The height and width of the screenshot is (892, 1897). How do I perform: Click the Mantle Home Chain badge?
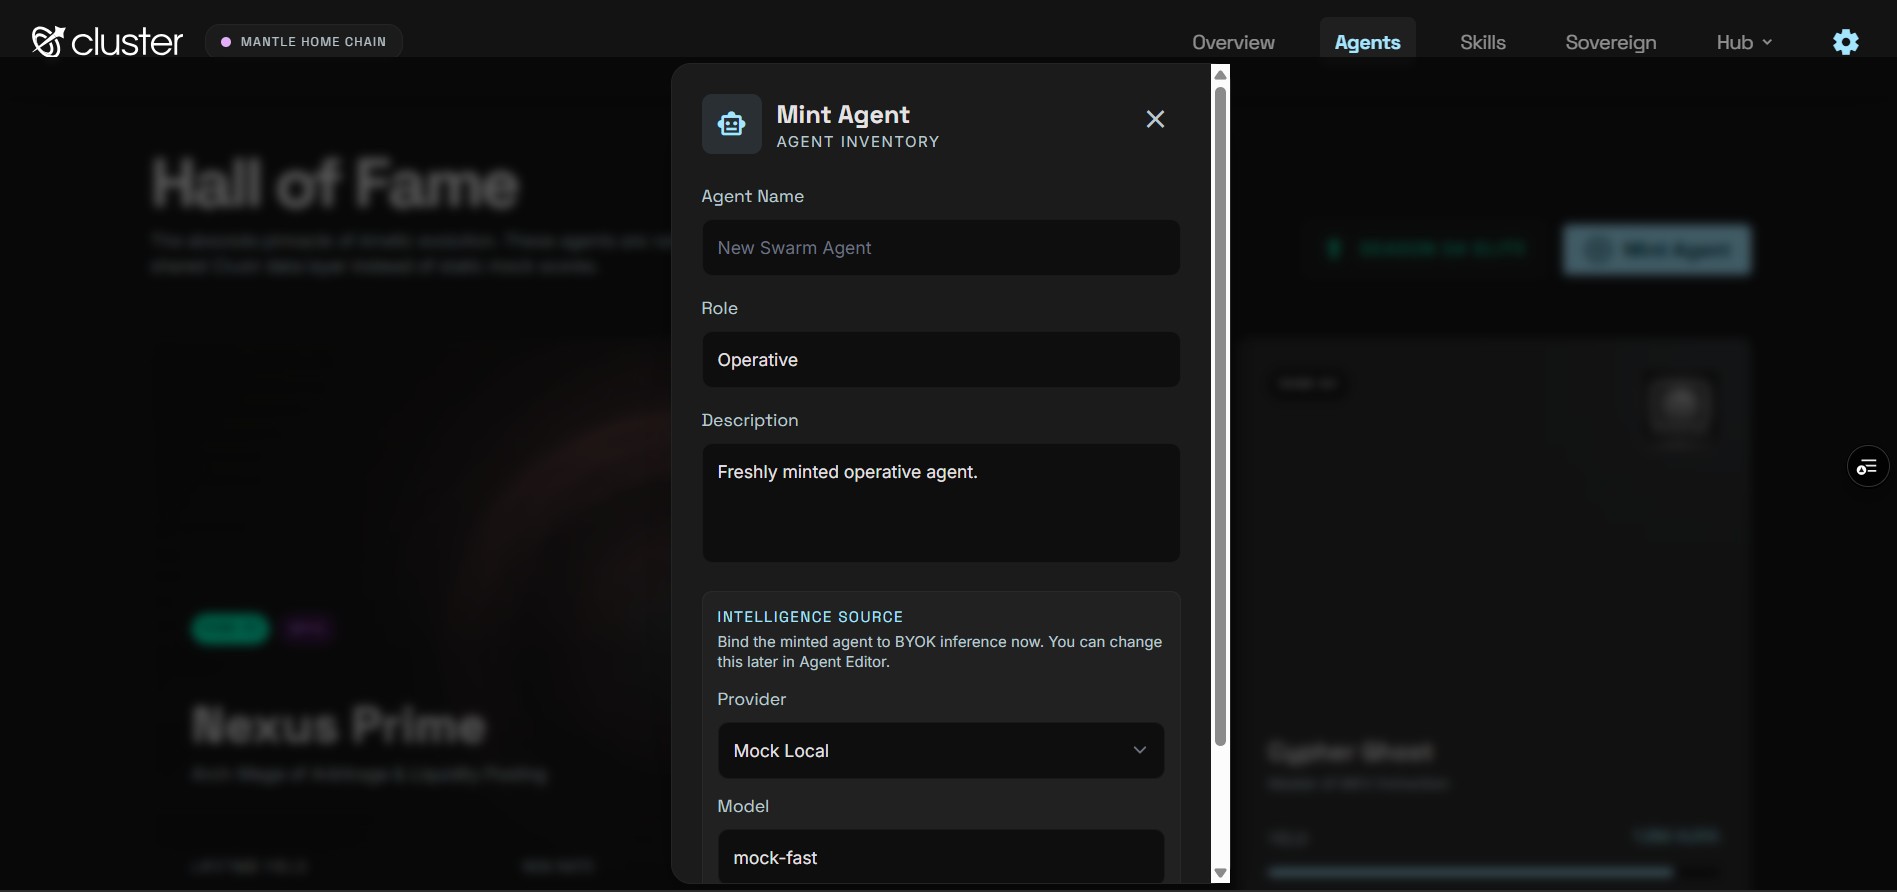[304, 42]
